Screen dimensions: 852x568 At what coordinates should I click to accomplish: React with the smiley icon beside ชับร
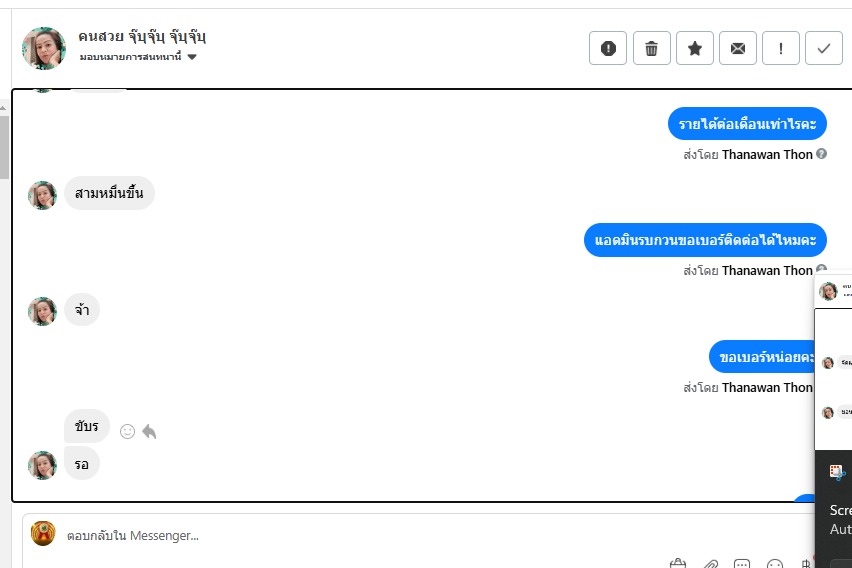pos(127,432)
